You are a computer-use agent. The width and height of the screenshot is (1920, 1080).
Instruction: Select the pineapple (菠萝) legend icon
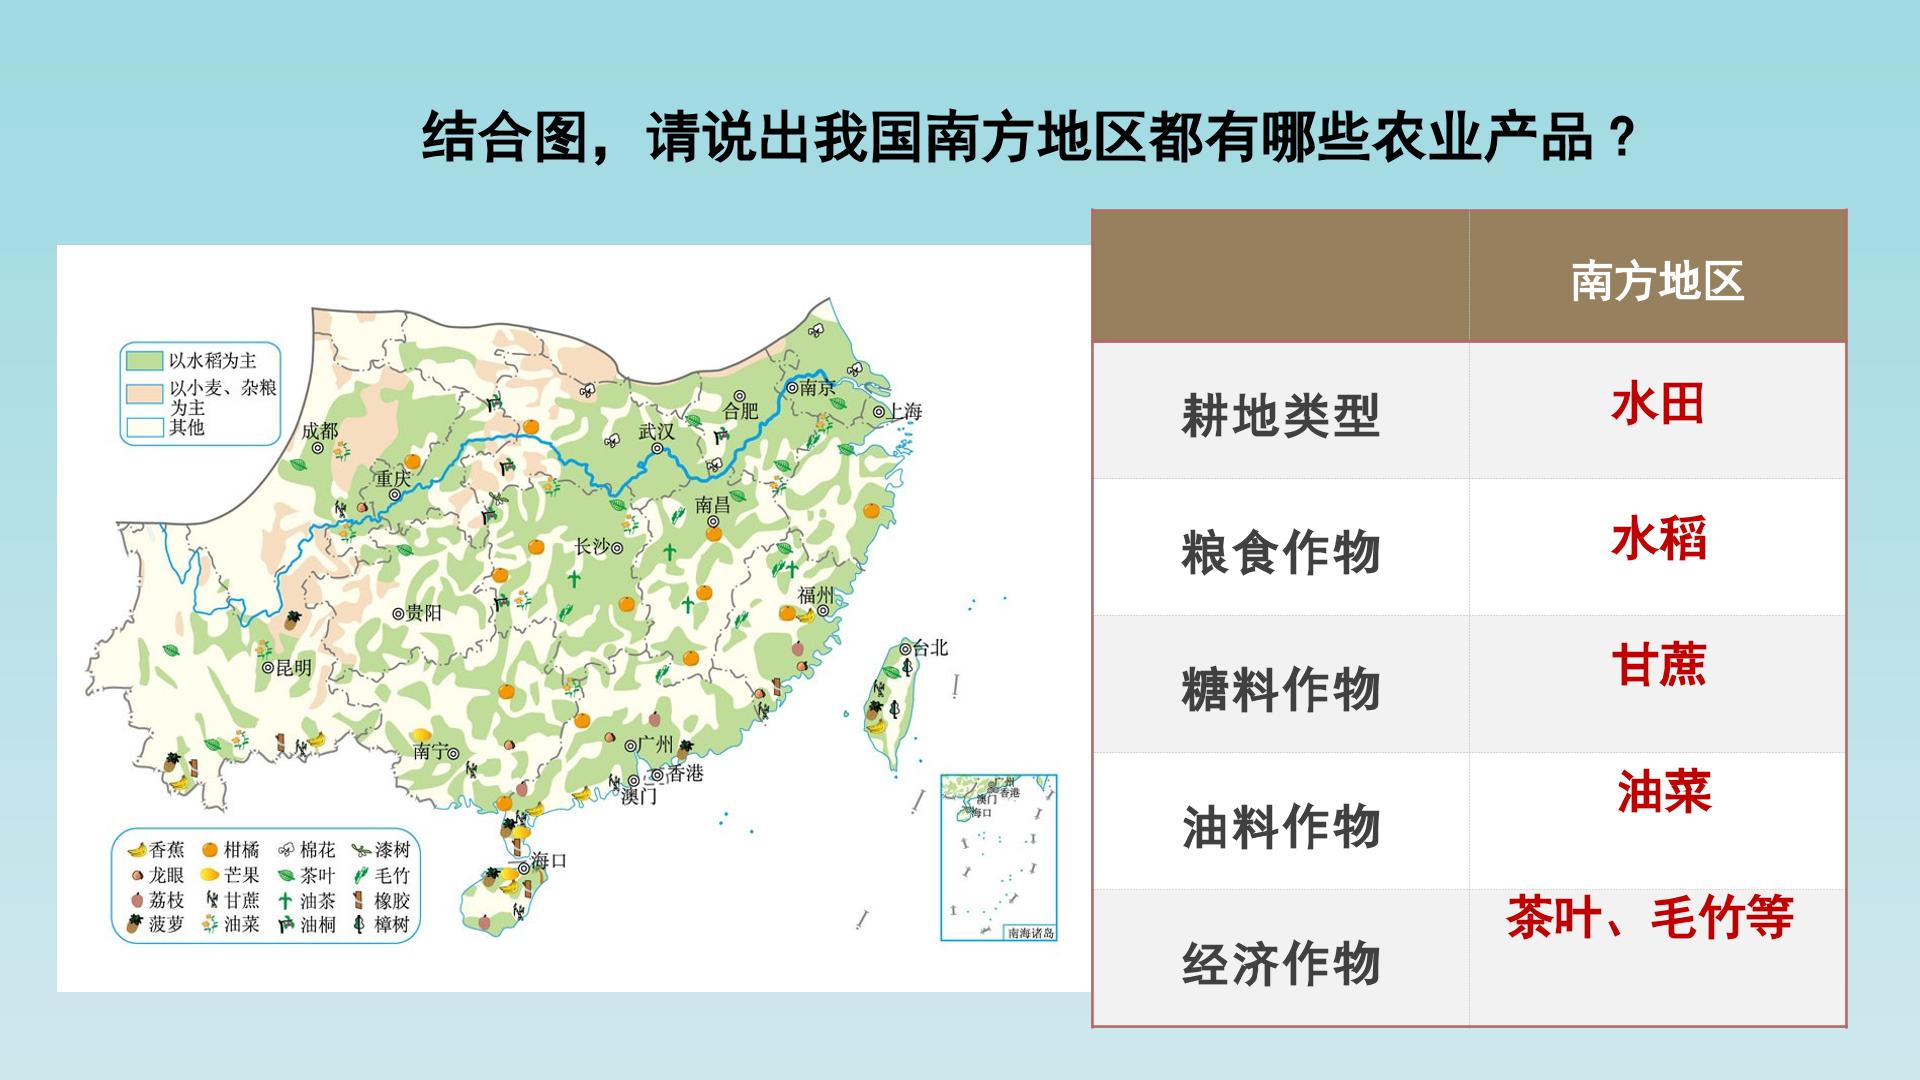135,924
